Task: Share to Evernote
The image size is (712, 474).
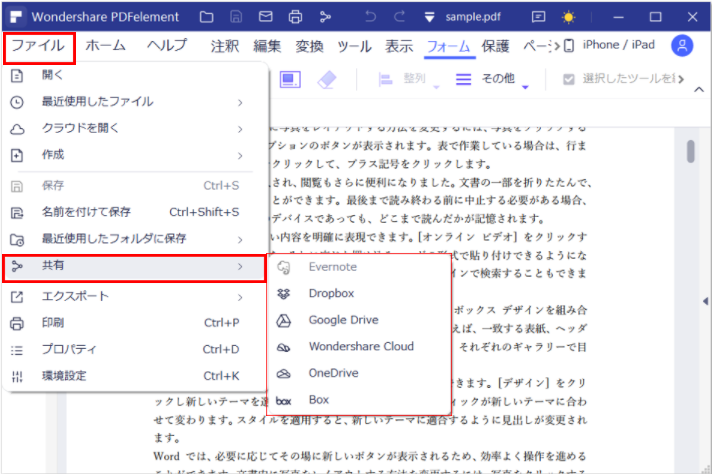Action: (359, 267)
